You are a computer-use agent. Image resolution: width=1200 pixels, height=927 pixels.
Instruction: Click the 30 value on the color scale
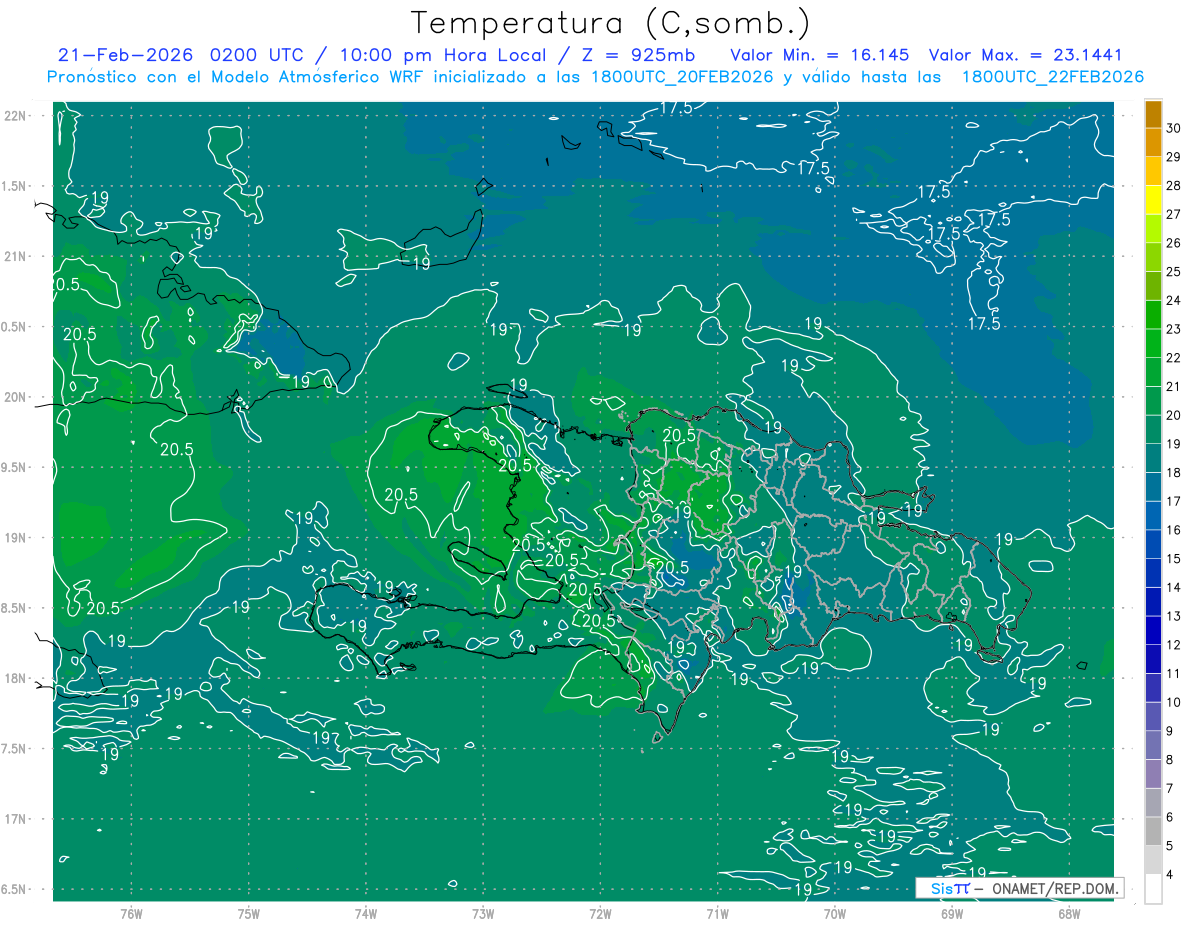1174,128
